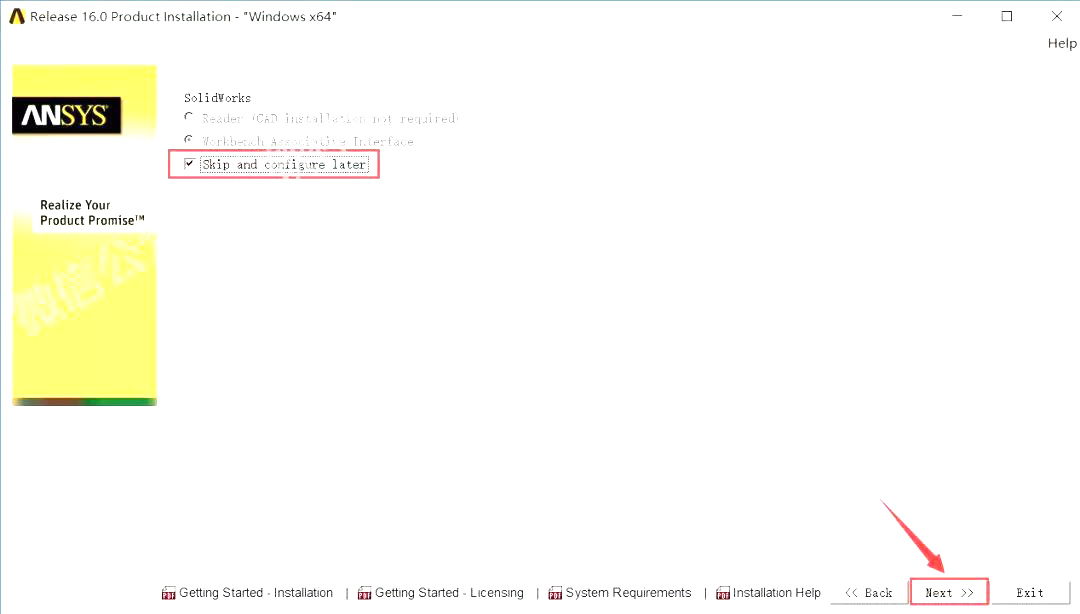Click the PDF icon beside System Requirements
The height and width of the screenshot is (614, 1080).
pyautogui.click(x=555, y=593)
